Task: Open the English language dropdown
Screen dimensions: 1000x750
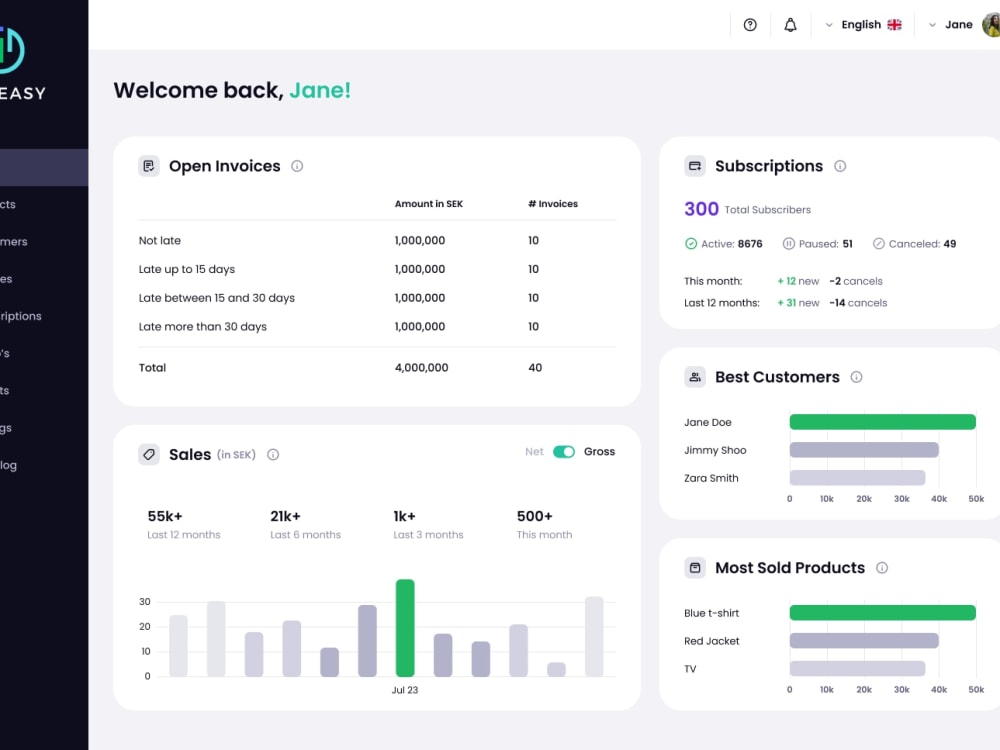Action: click(862, 24)
